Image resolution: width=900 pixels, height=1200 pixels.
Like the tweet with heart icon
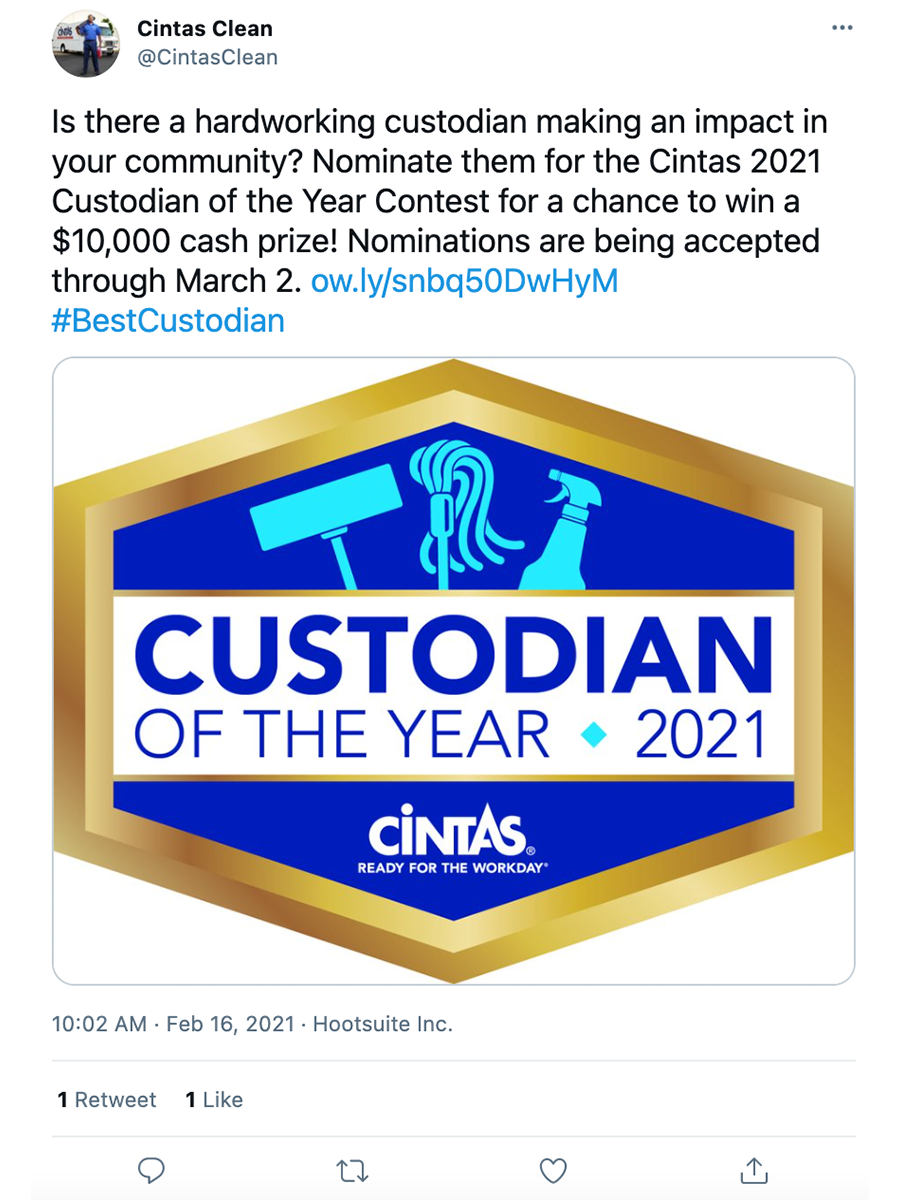553,1170
